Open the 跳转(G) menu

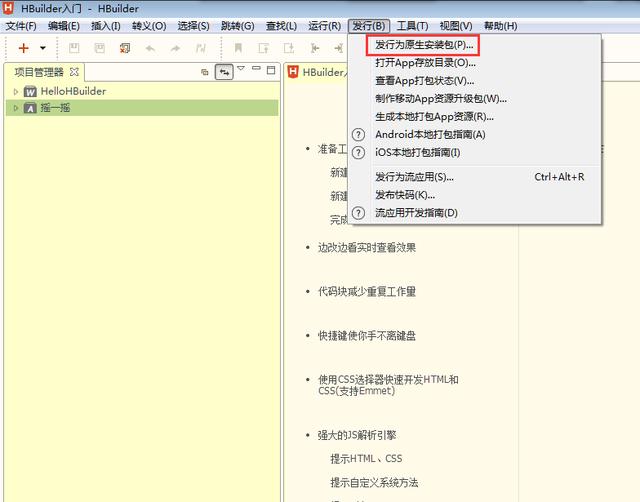(x=238, y=26)
